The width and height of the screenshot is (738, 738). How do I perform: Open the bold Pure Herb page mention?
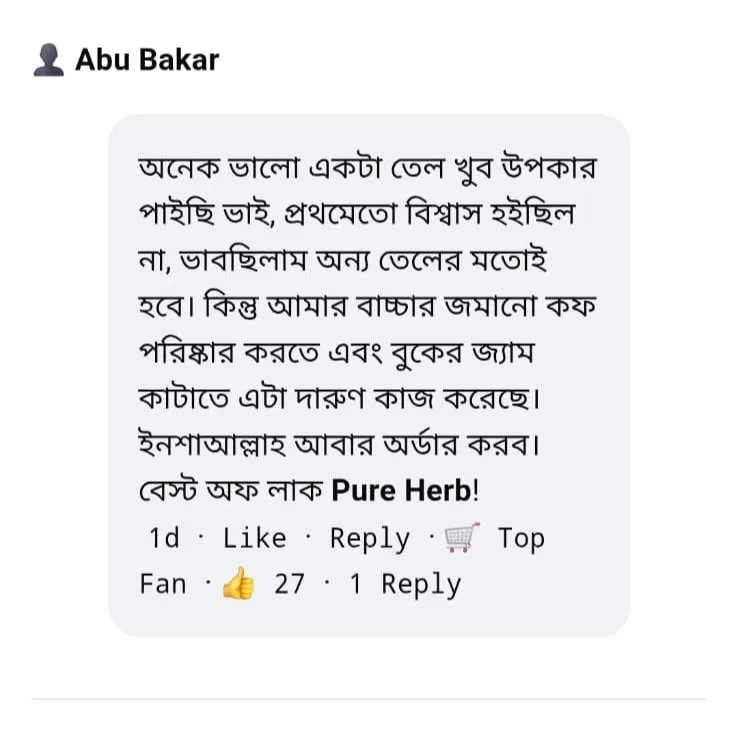(401, 490)
